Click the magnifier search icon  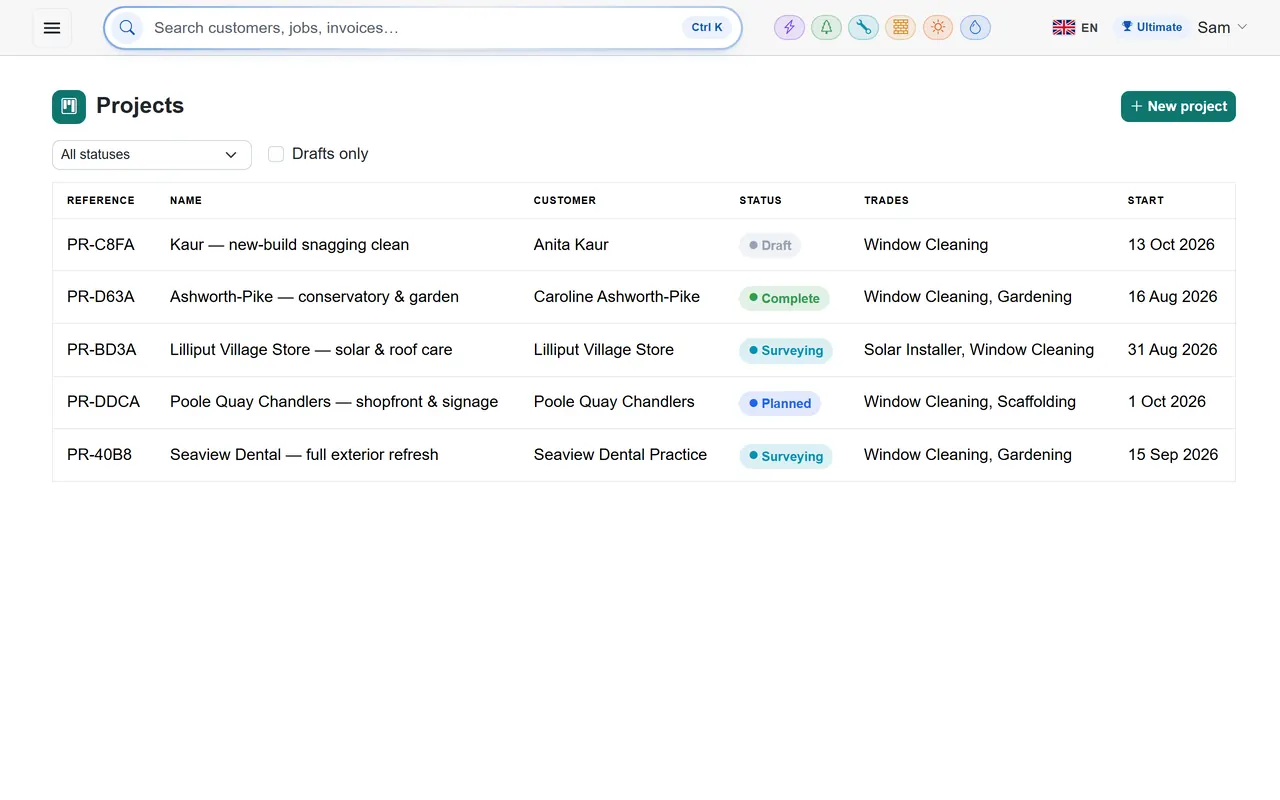pyautogui.click(x=127, y=28)
